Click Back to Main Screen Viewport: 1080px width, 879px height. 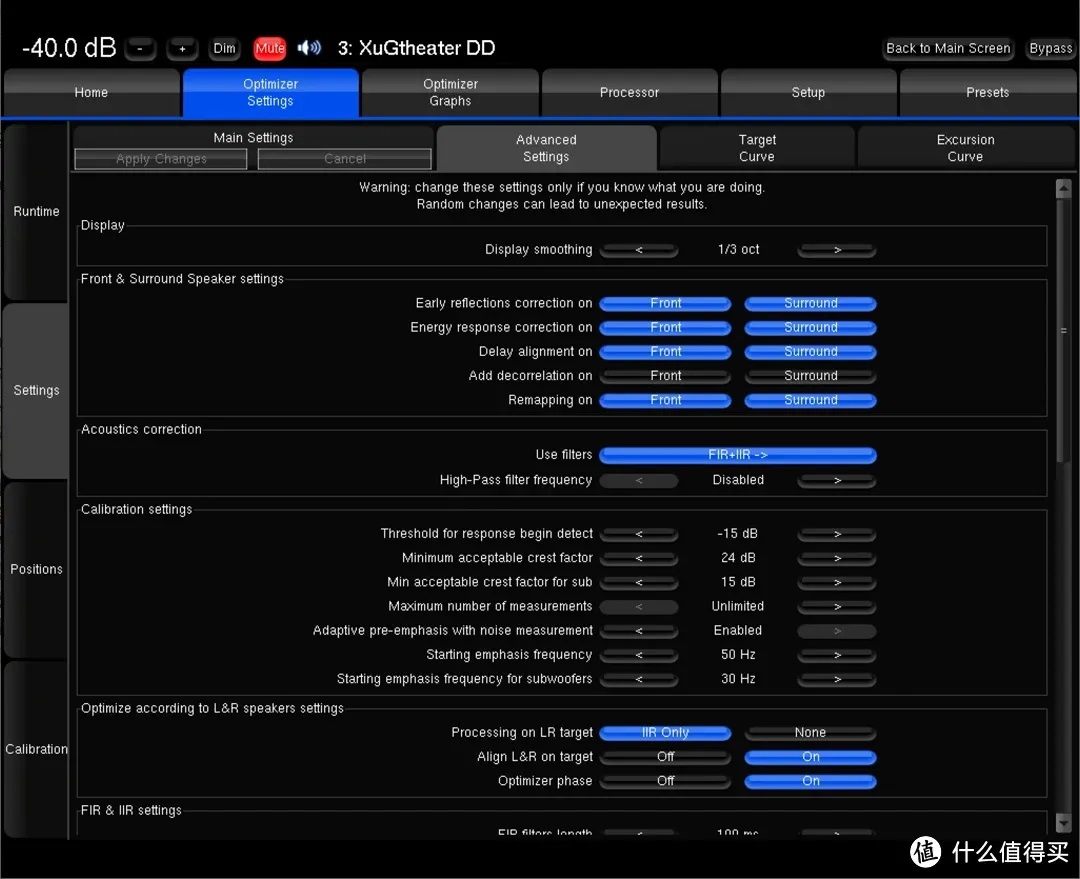tap(948, 48)
